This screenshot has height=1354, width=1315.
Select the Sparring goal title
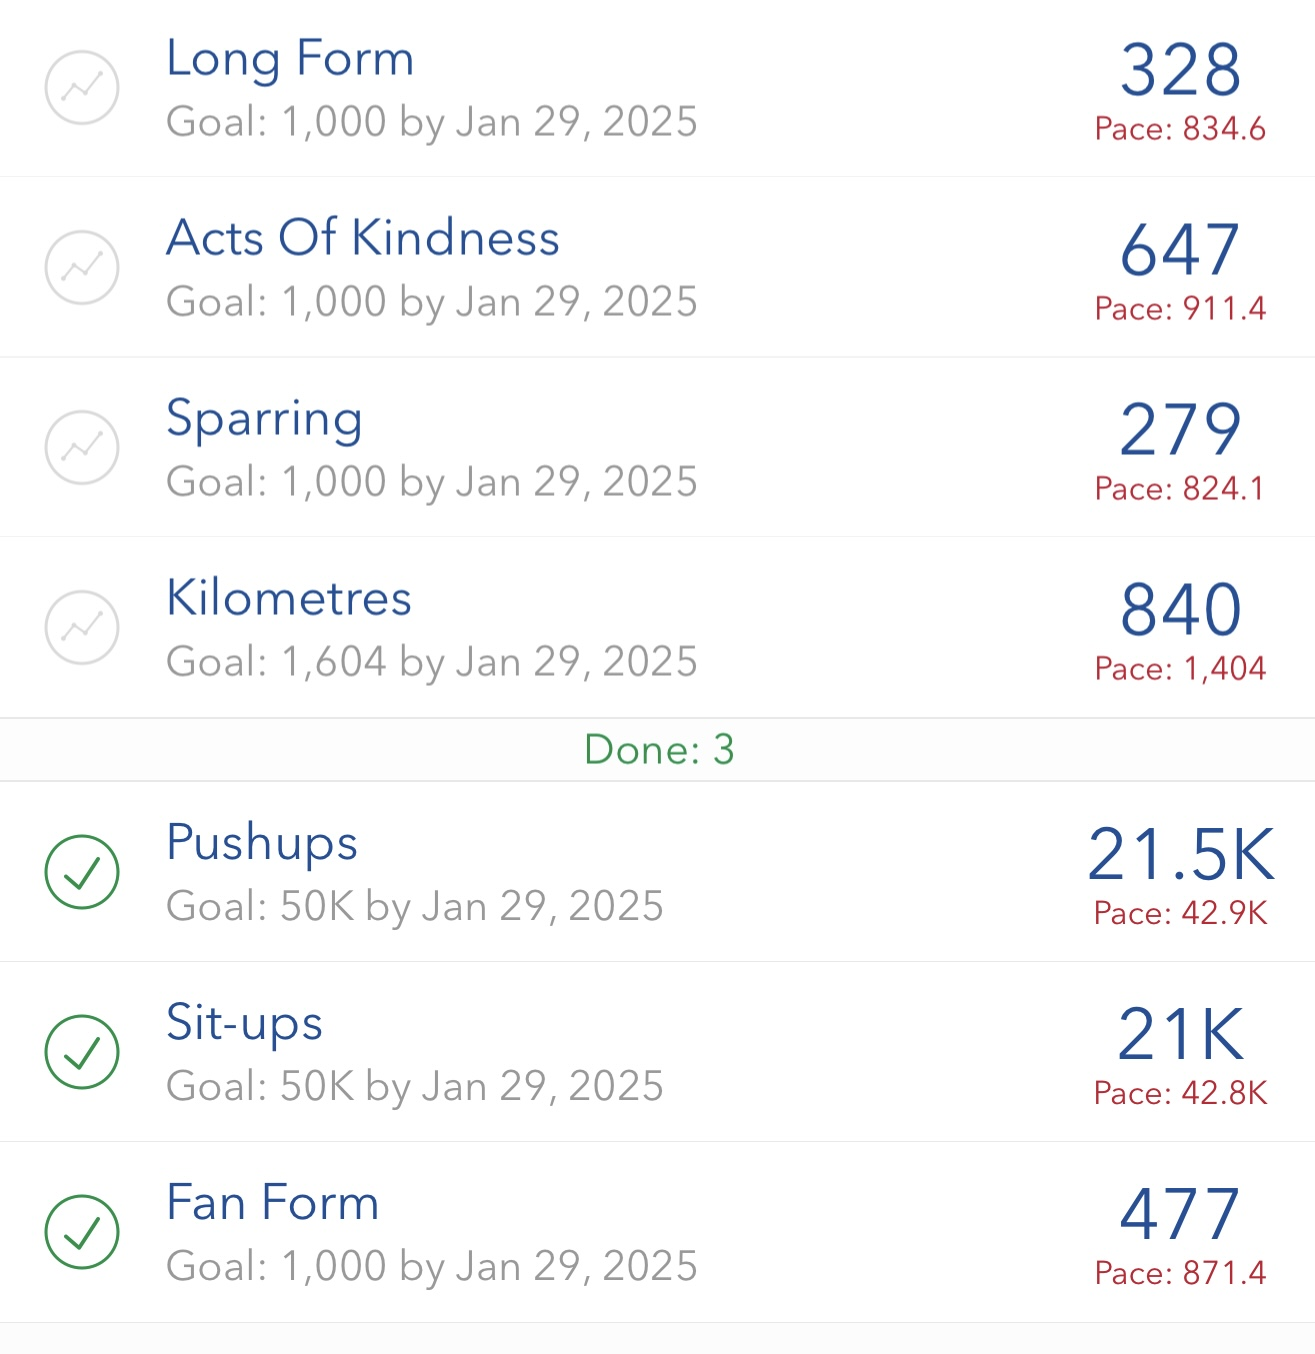(x=264, y=419)
